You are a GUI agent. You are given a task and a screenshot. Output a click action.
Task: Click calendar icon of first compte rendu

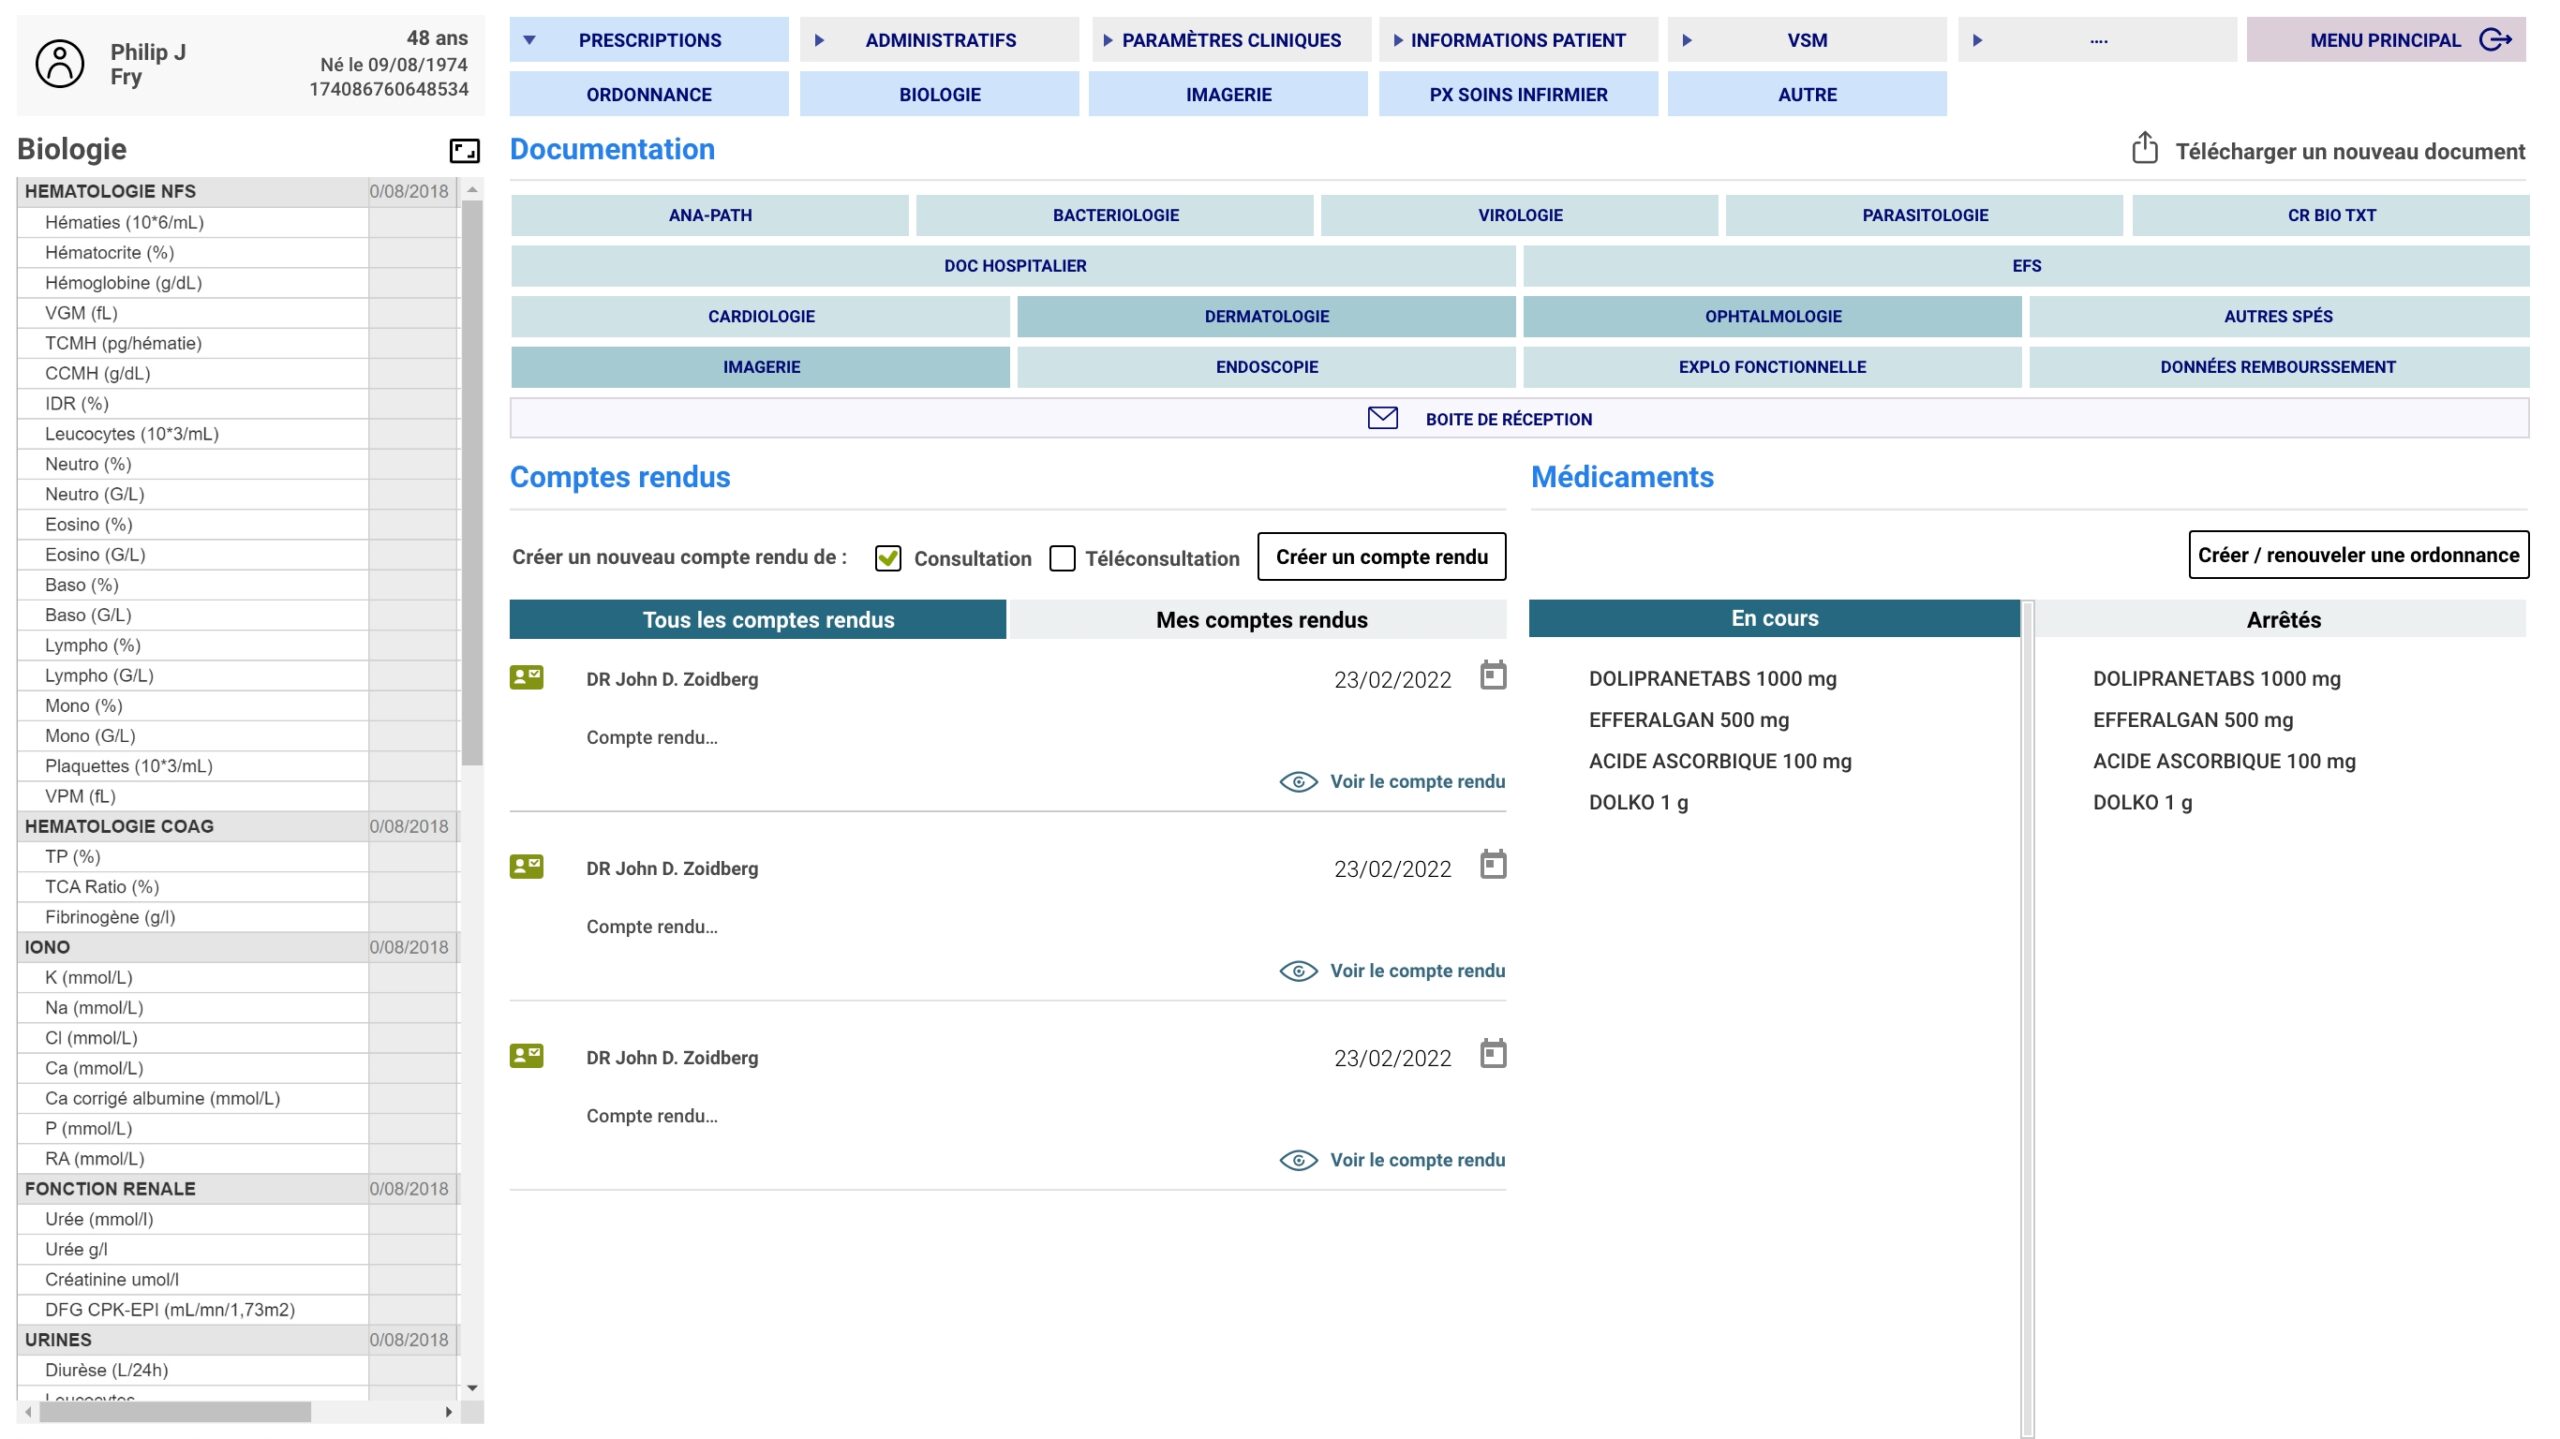click(x=1493, y=677)
